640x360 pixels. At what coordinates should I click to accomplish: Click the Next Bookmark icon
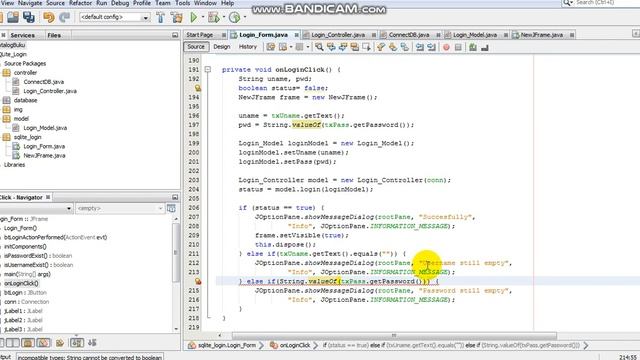393,47
